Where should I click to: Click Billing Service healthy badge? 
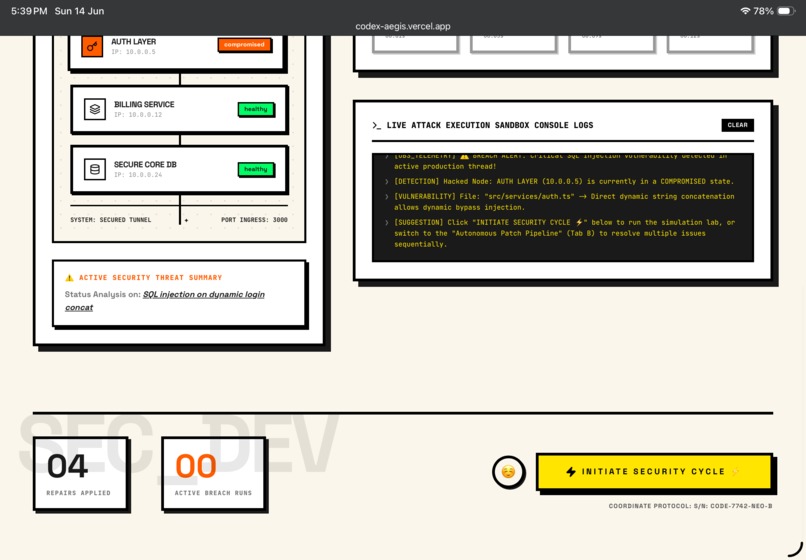(255, 109)
